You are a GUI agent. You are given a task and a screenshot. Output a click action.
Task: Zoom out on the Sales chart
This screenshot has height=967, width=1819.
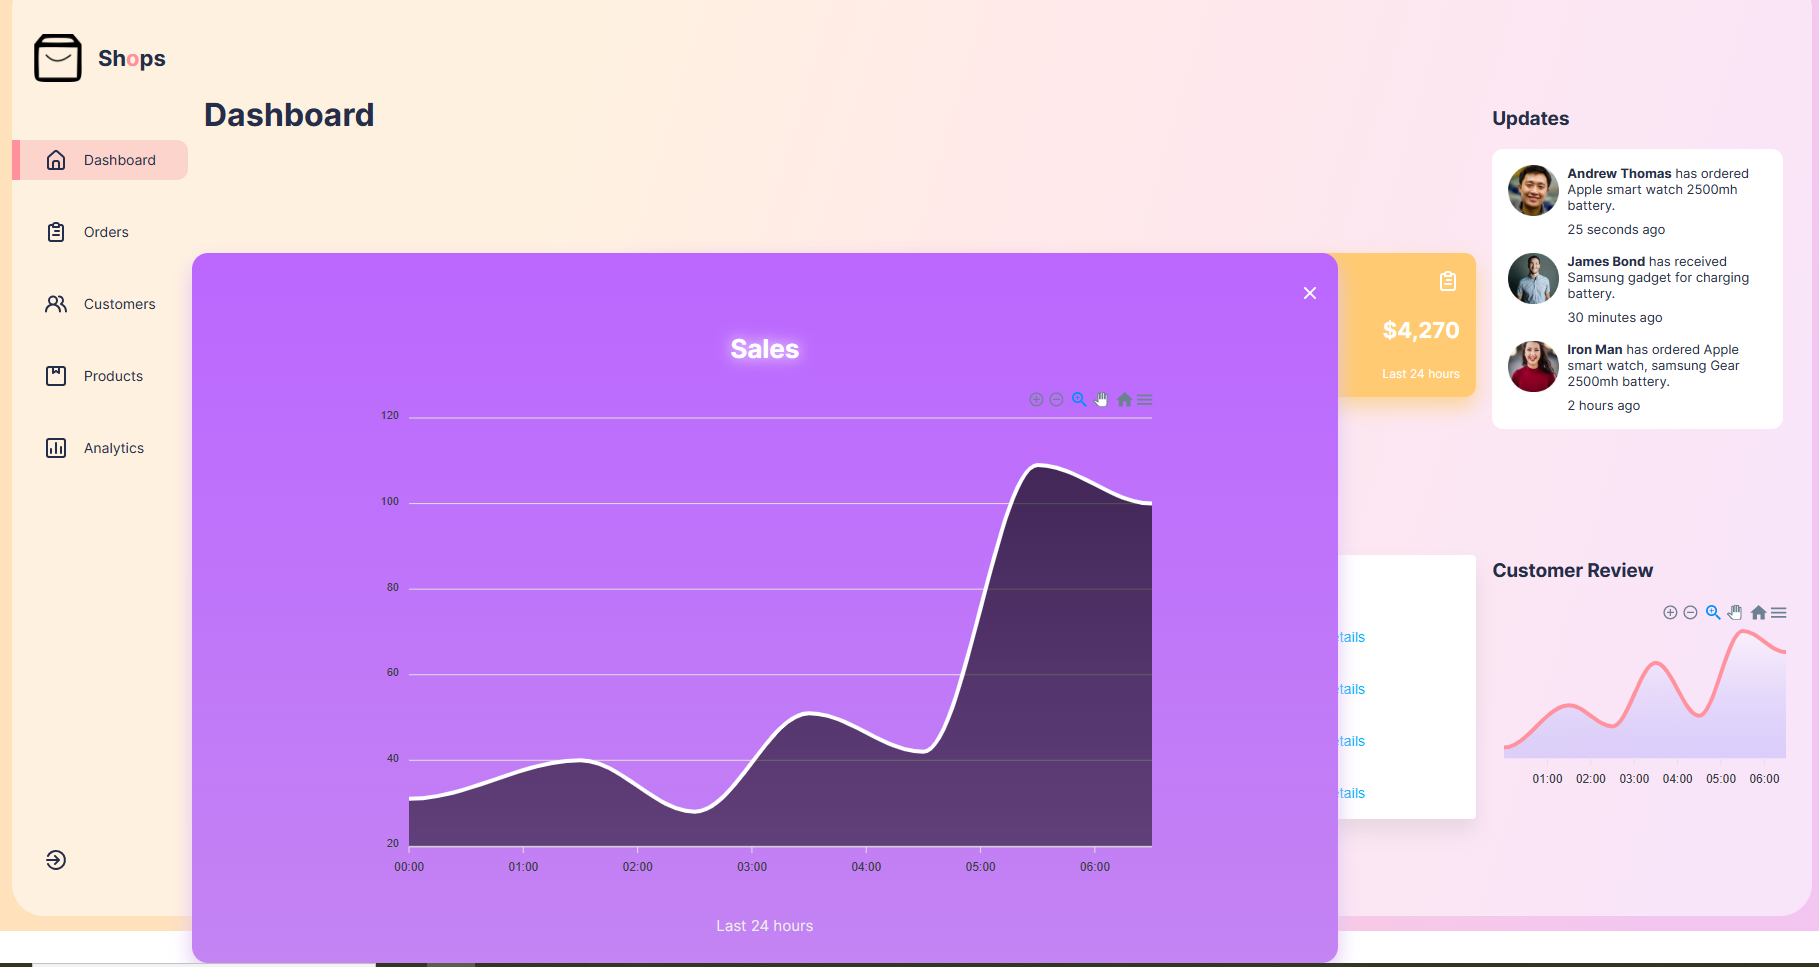pyautogui.click(x=1056, y=399)
